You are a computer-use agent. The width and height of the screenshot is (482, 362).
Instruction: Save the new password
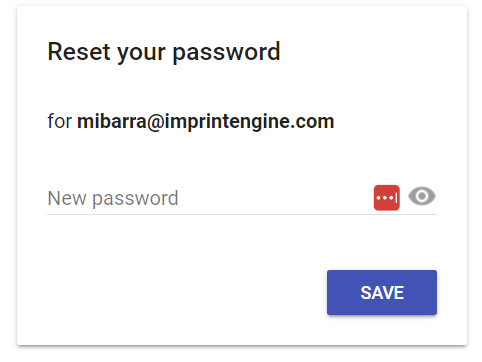pos(382,292)
